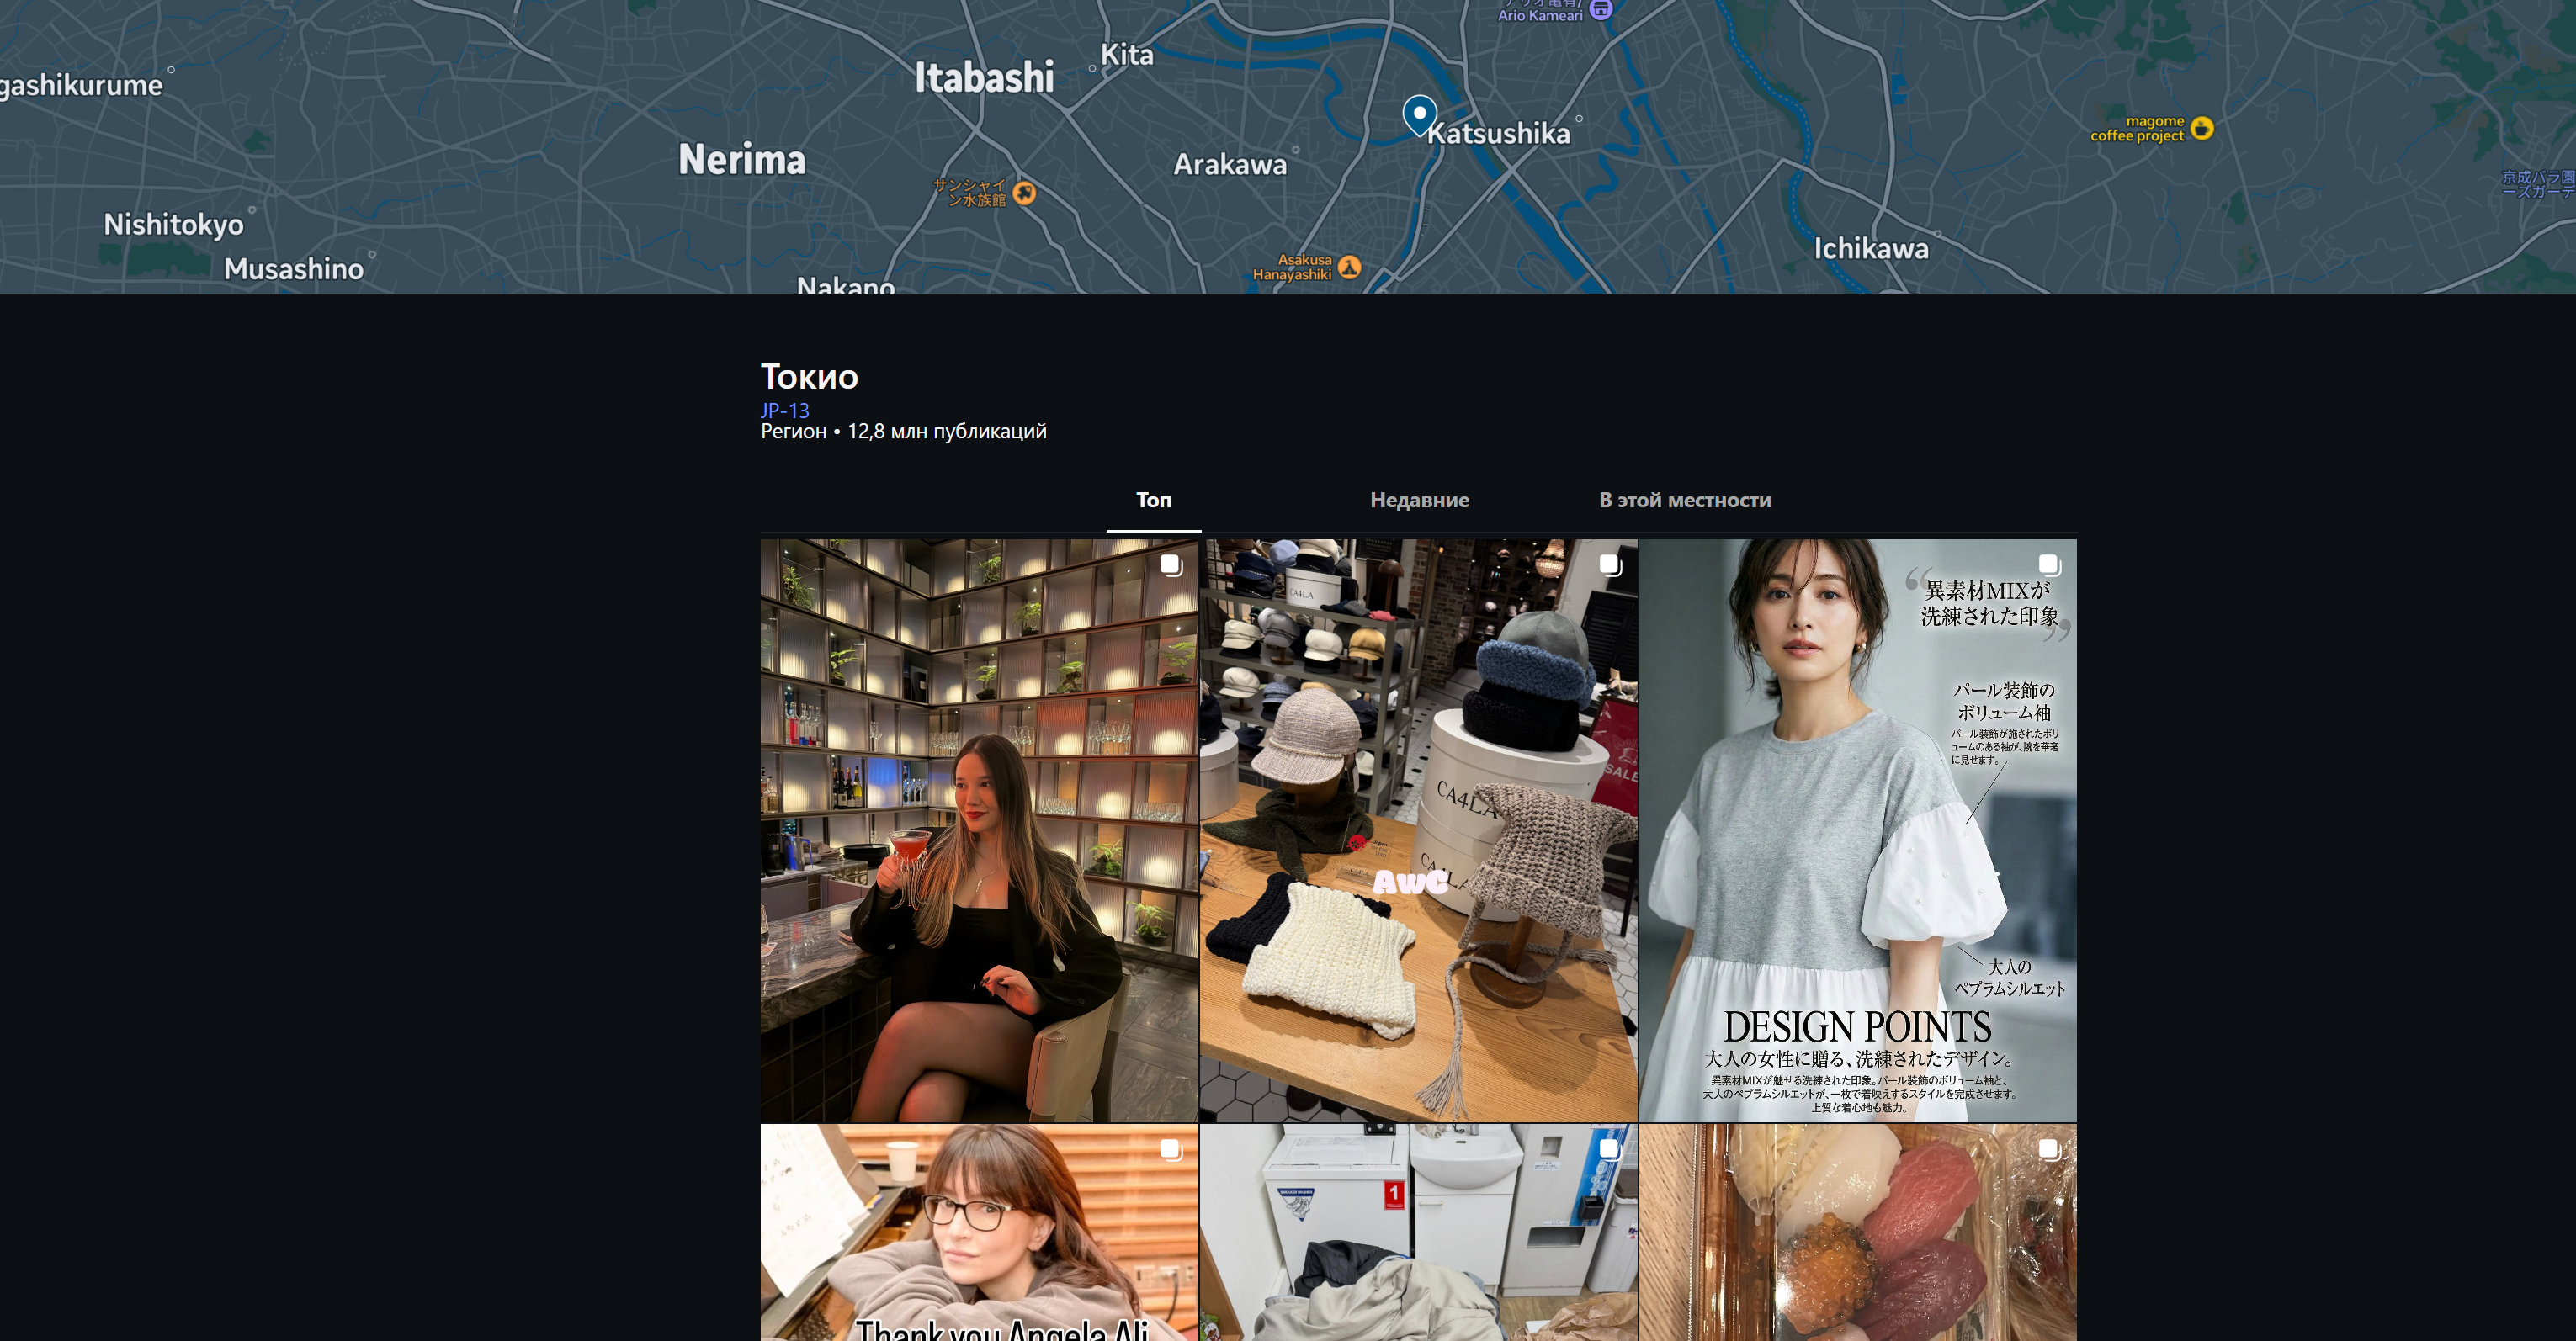Click the blue location pin on map
Image resolution: width=2576 pixels, height=1341 pixels.
point(1419,113)
